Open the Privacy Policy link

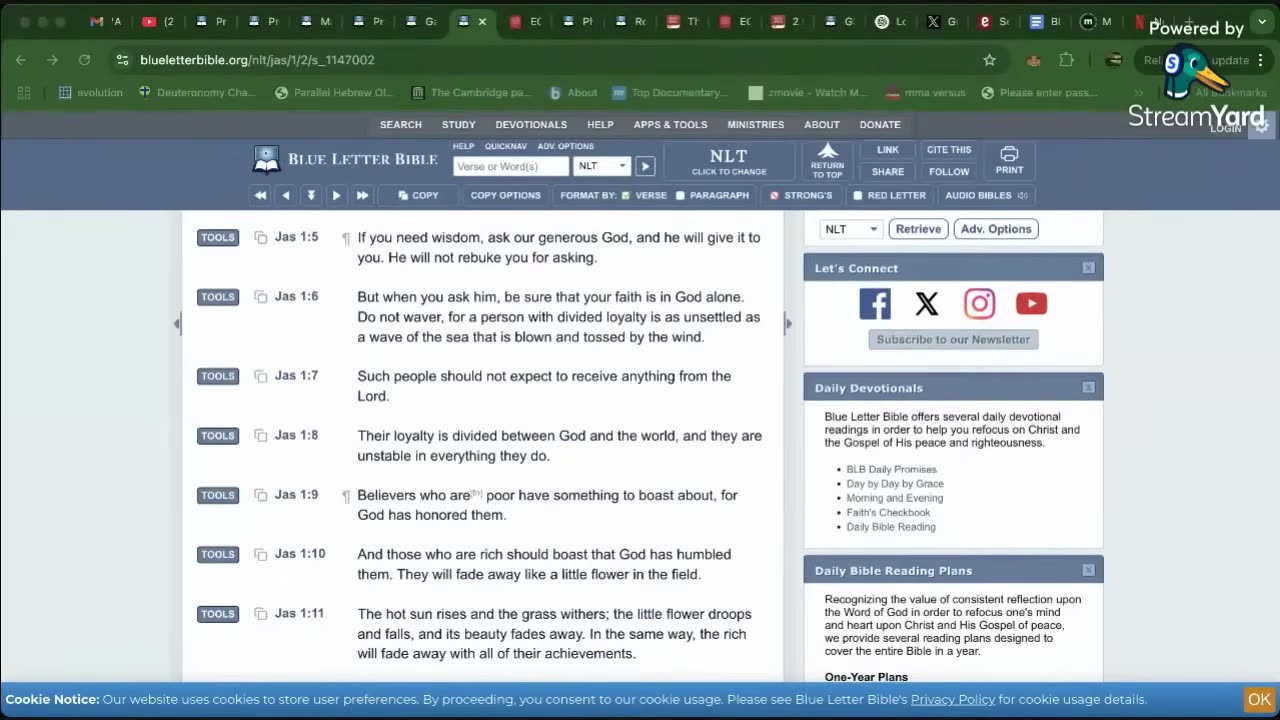[x=953, y=699]
